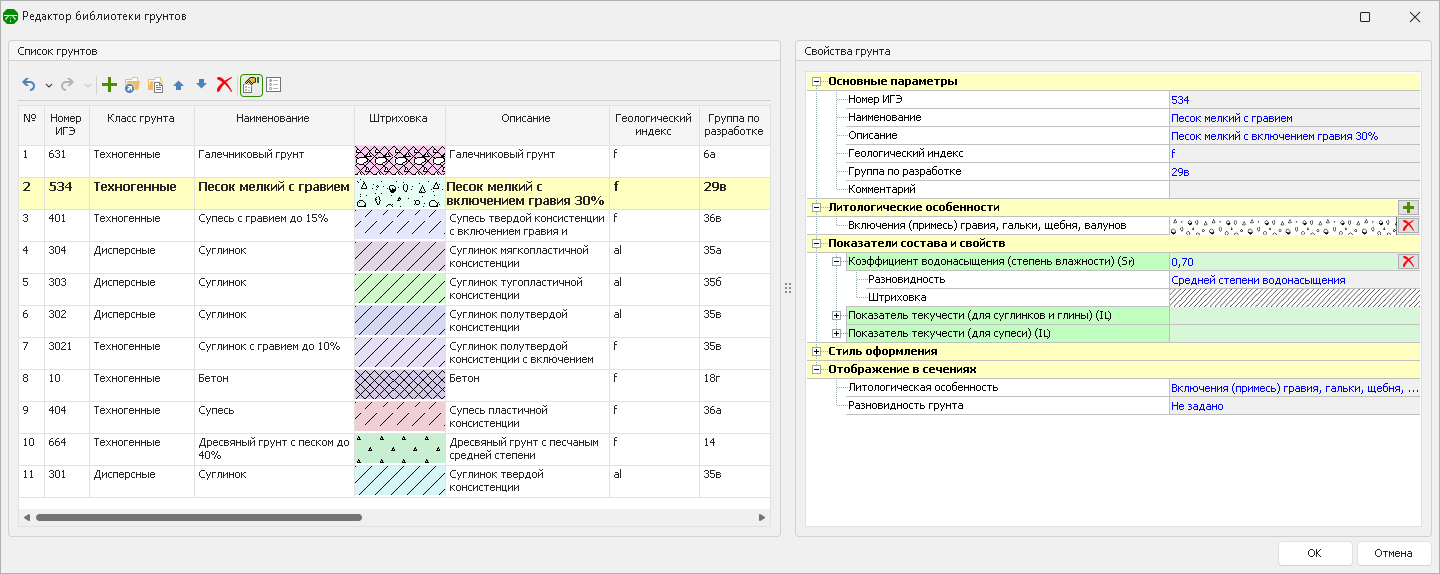
Task: Click group value 18г cell
Action: [x=734, y=385]
